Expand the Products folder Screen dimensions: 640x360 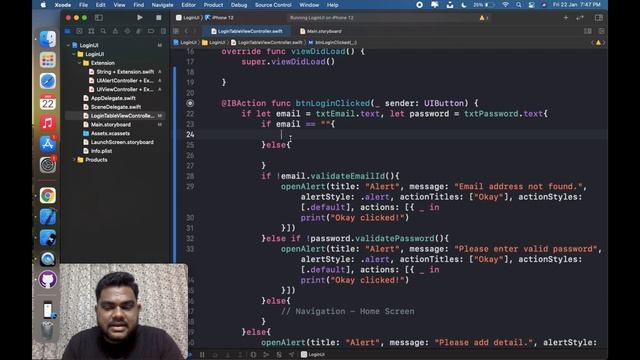pyautogui.click(x=74, y=160)
